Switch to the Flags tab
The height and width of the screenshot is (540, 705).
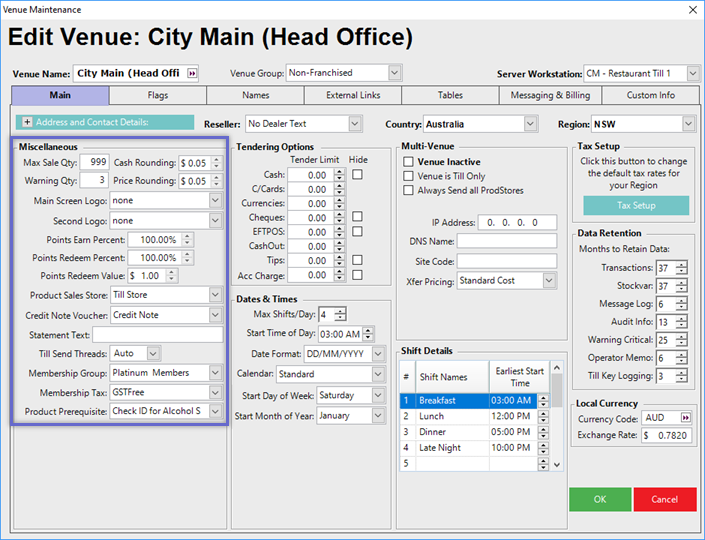[x=158, y=95]
